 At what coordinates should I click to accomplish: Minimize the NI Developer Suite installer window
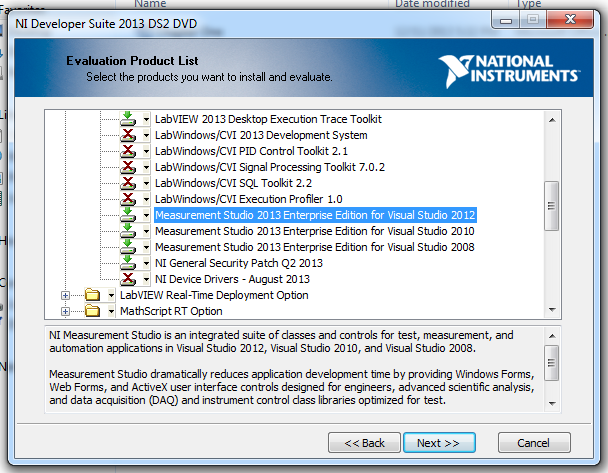tap(506, 20)
